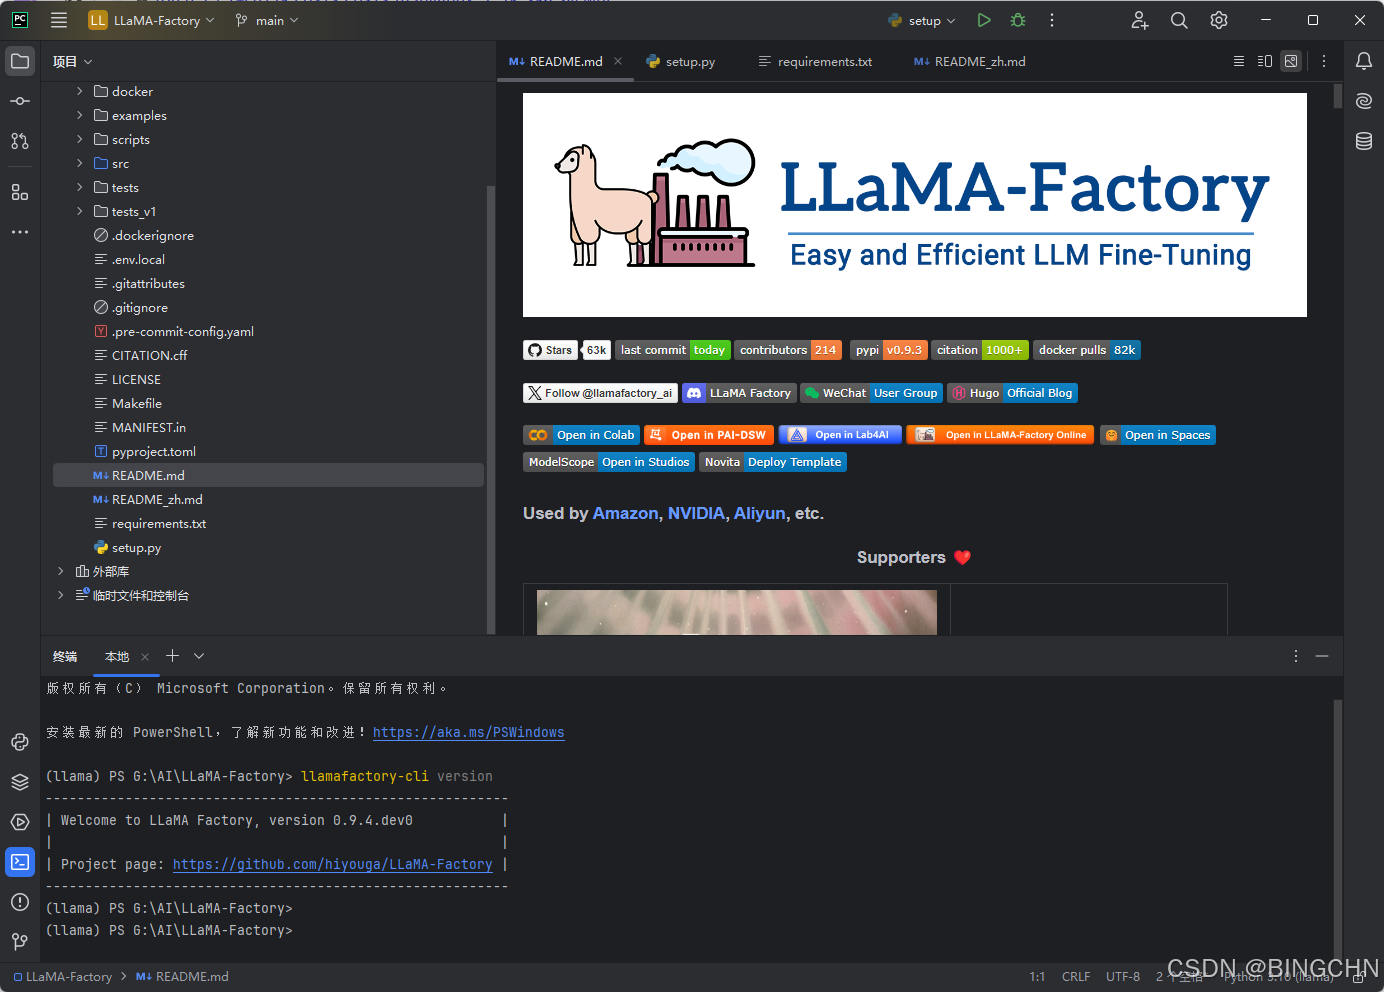
Task: Open the aka.ms/PSWindows terminal link
Action: tap(468, 732)
